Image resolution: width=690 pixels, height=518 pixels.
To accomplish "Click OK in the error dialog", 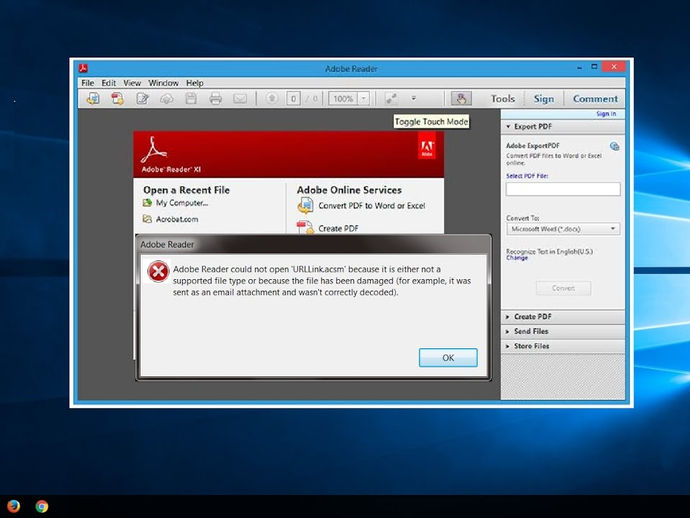I will [x=448, y=358].
